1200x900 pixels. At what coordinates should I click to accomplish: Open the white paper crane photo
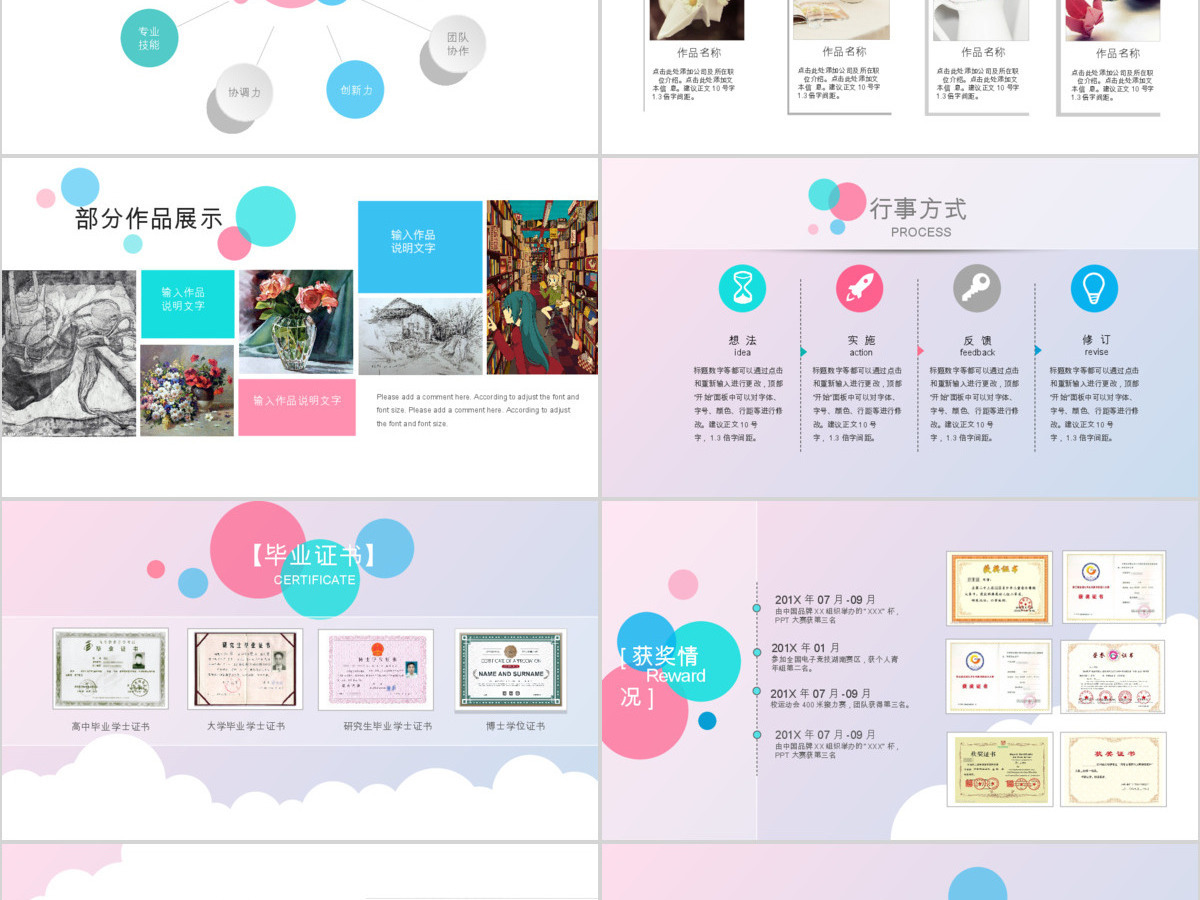(x=697, y=20)
